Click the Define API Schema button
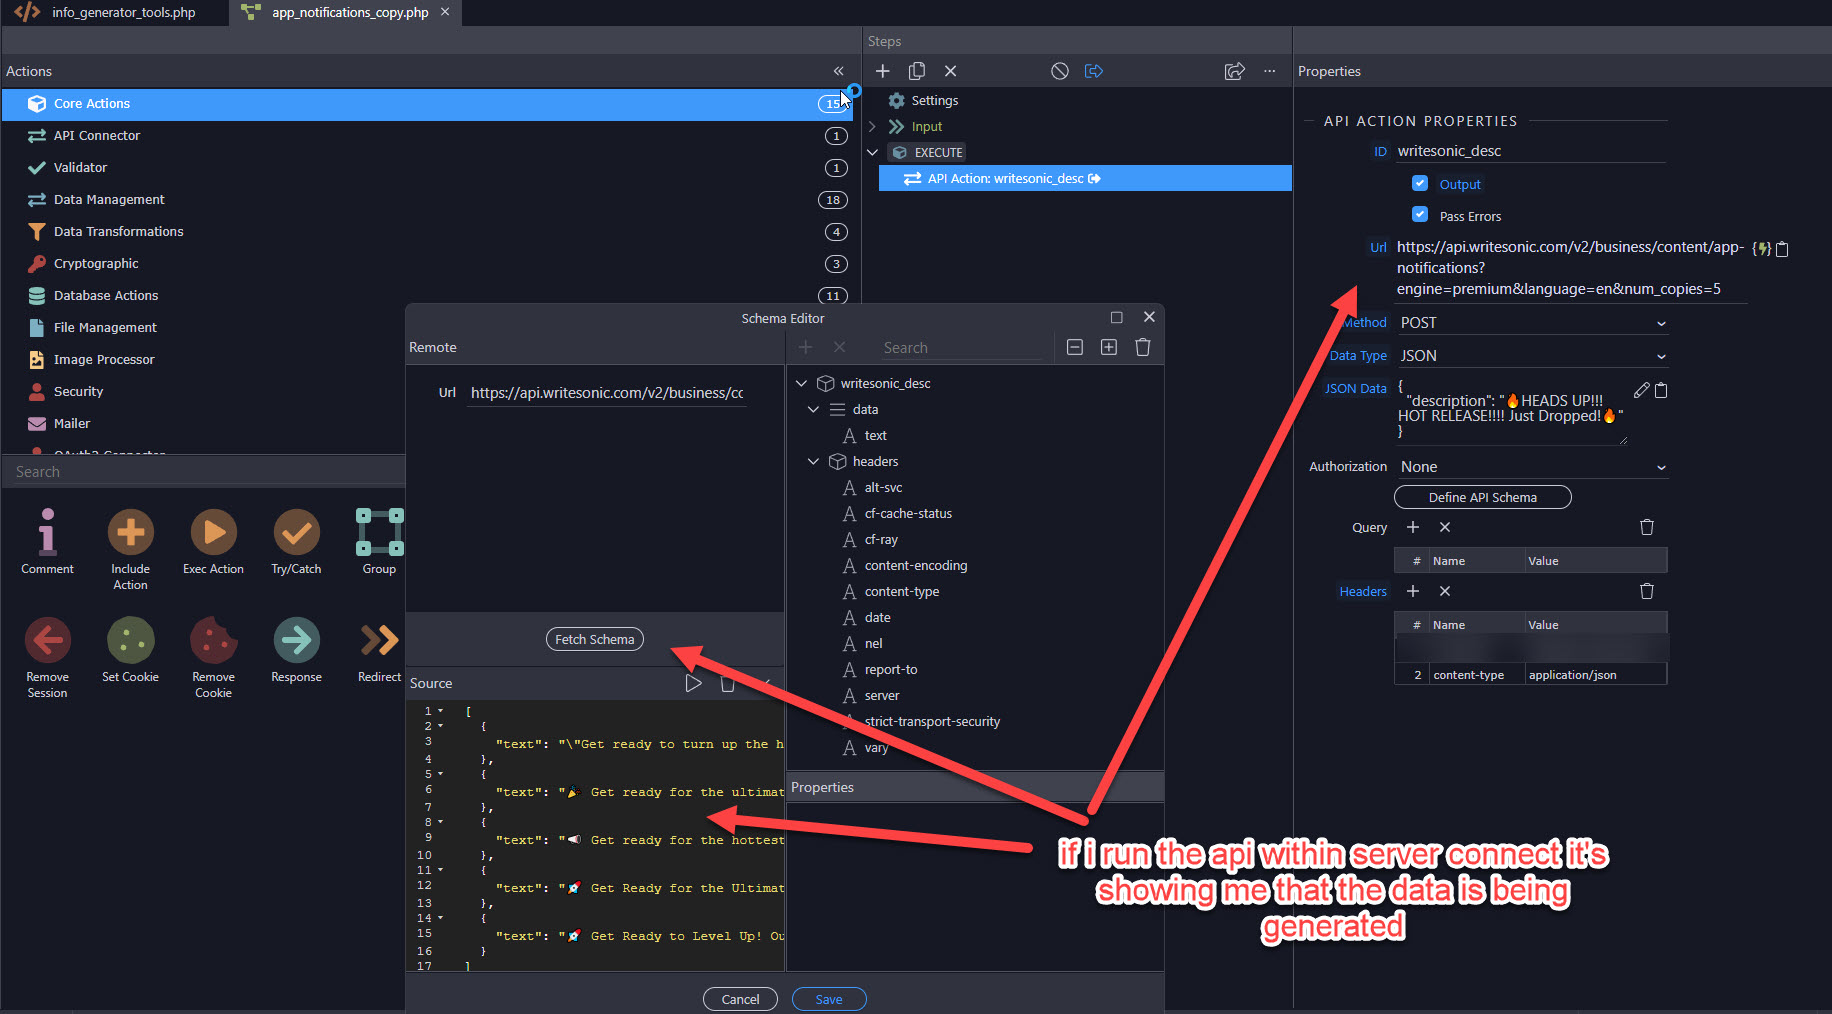The width and height of the screenshot is (1832, 1014). [x=1483, y=497]
